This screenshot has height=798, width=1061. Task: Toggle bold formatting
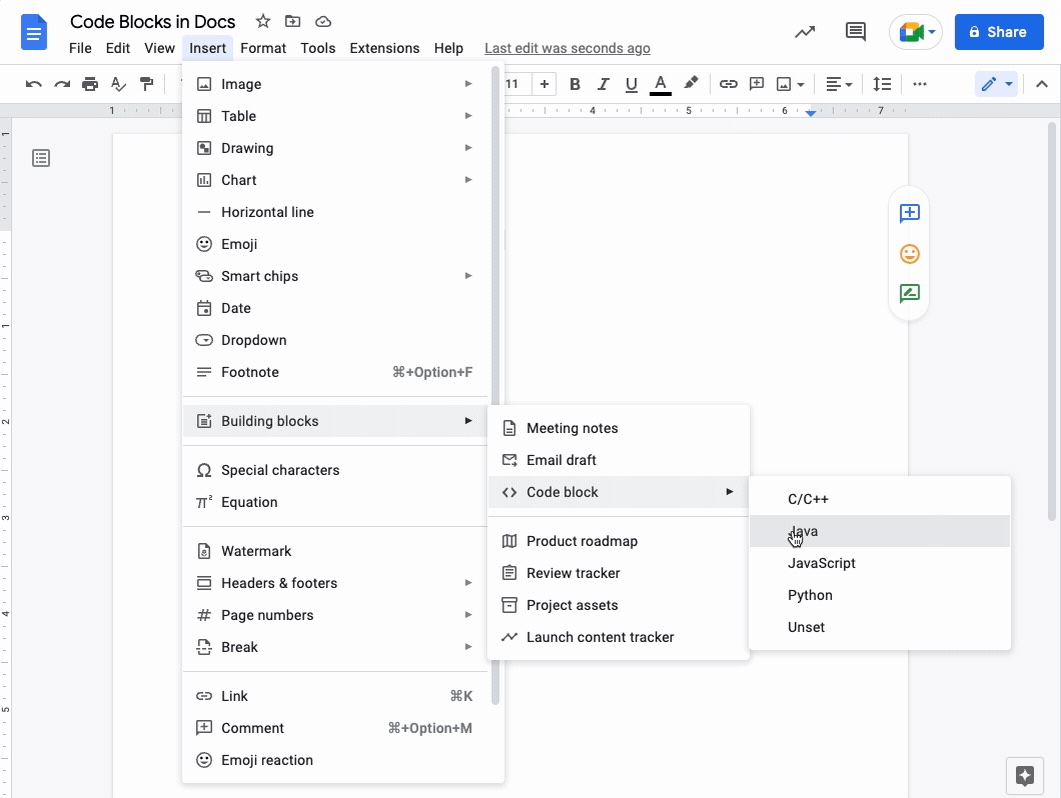575,84
